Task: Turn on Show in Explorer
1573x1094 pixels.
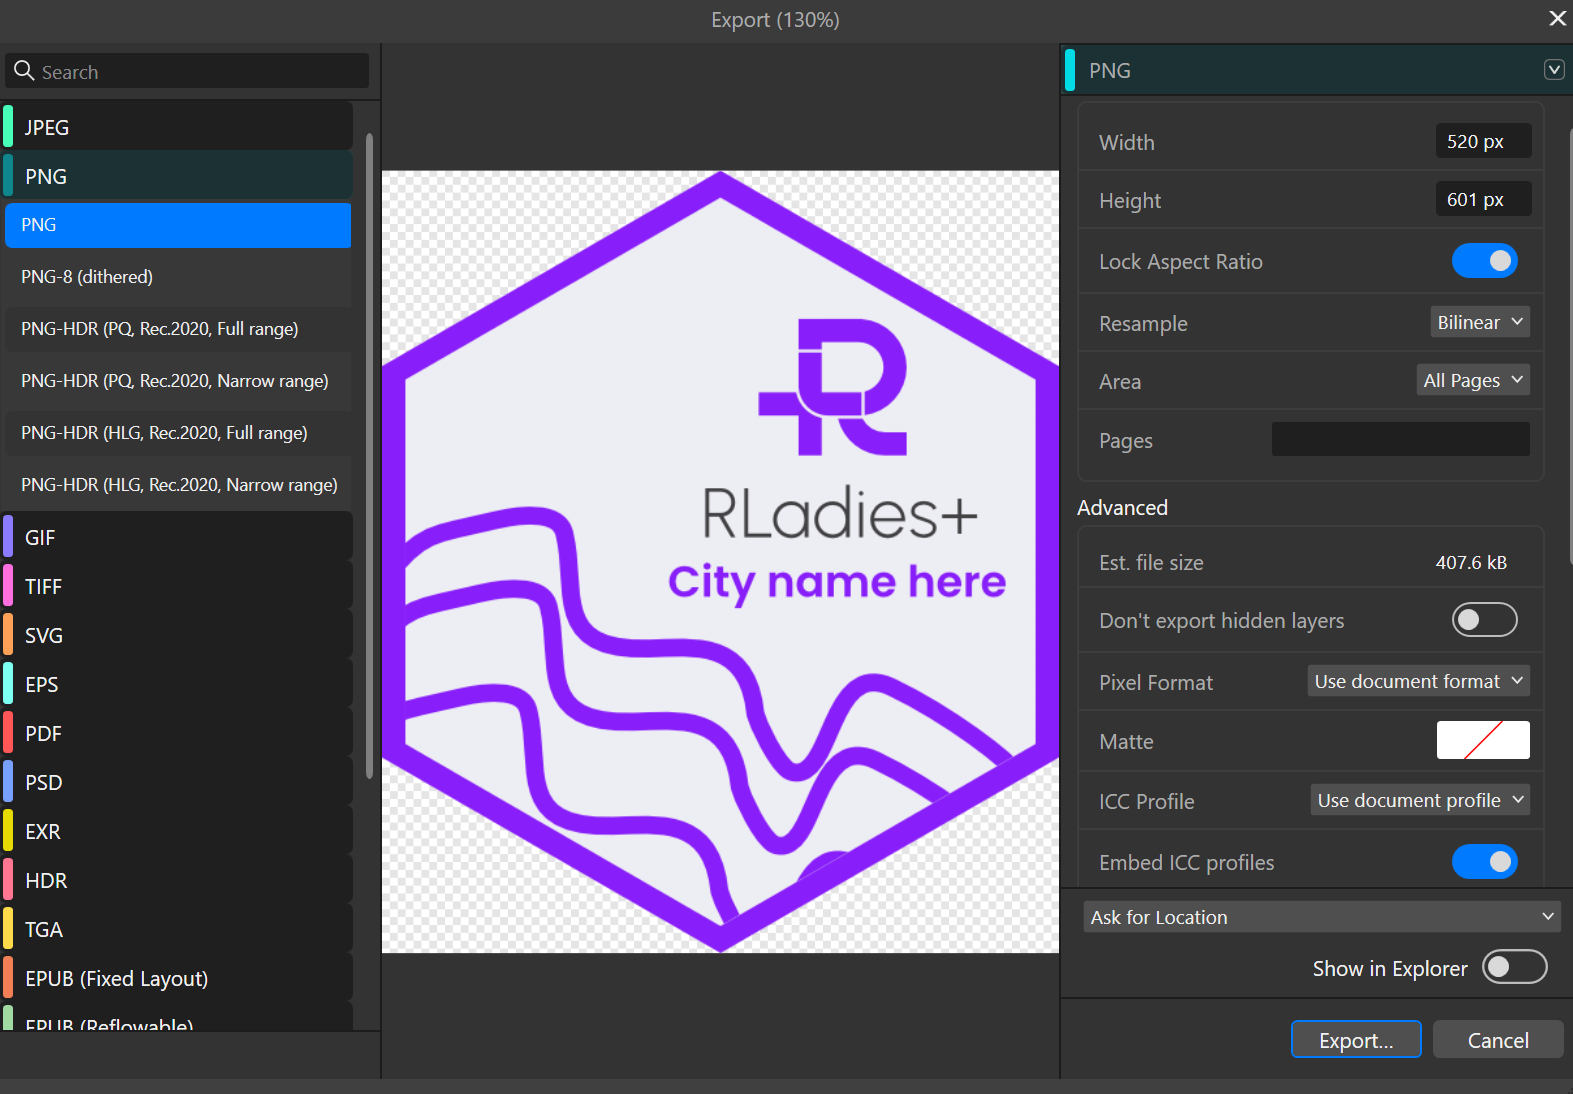Action: pos(1514,967)
